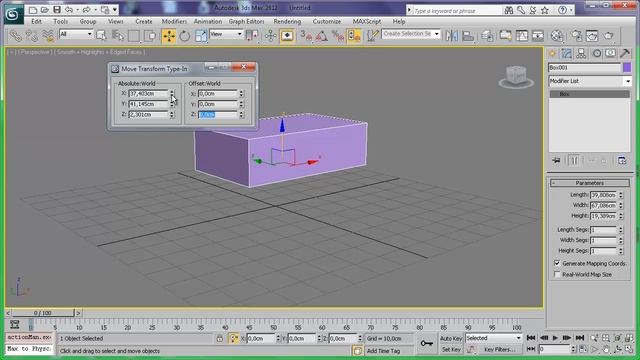Click the Select and Link icon
Screen dimensions: 640x360
pyautogui.click(x=15, y=36)
